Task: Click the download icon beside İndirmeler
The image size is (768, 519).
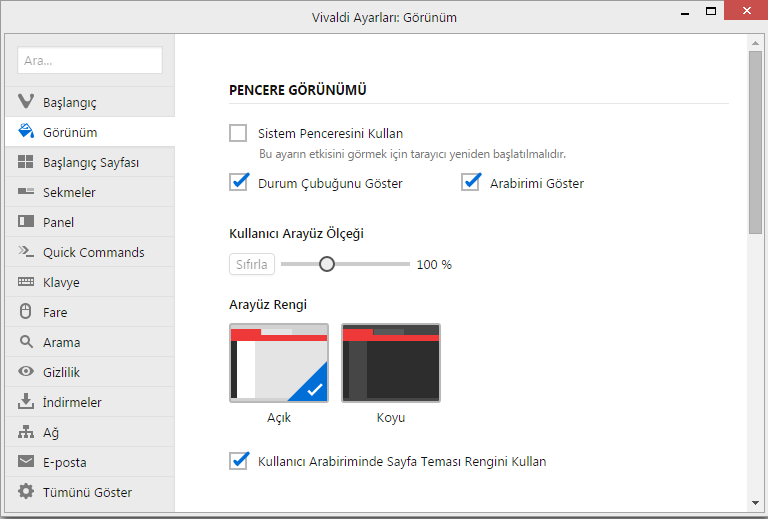Action: point(26,401)
